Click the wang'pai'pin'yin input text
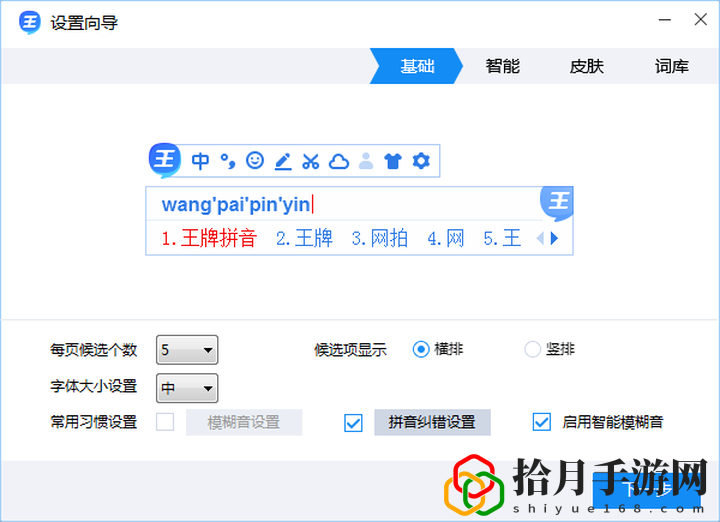The height and width of the screenshot is (522, 720). pos(236,204)
